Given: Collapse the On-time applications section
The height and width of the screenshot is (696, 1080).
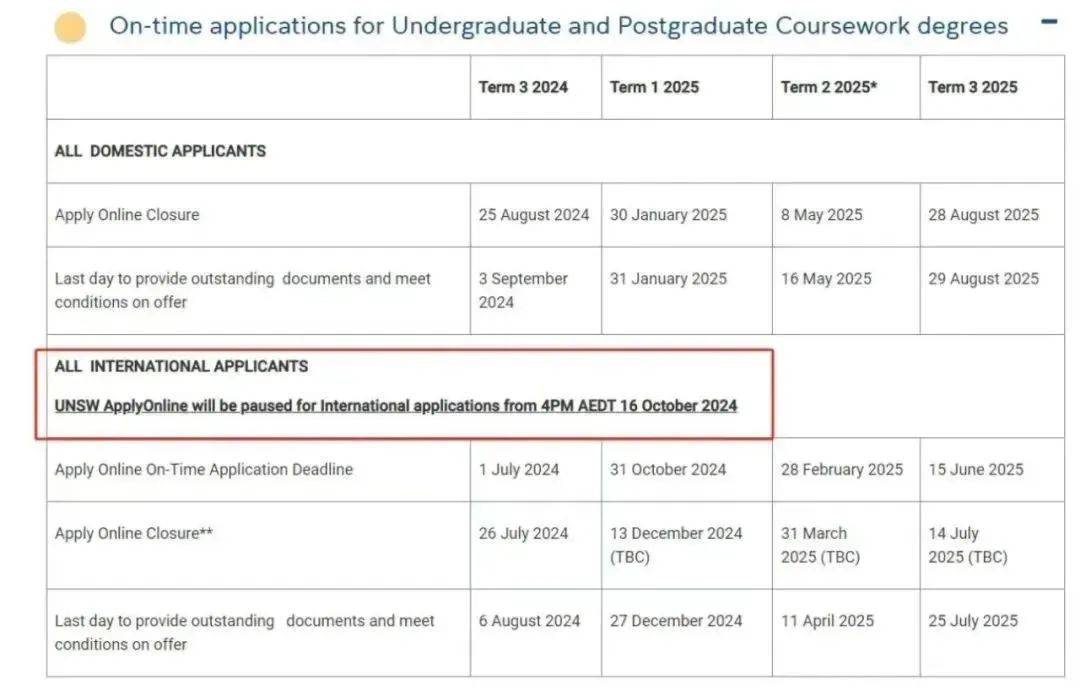Looking at the screenshot, I should point(1048,21).
